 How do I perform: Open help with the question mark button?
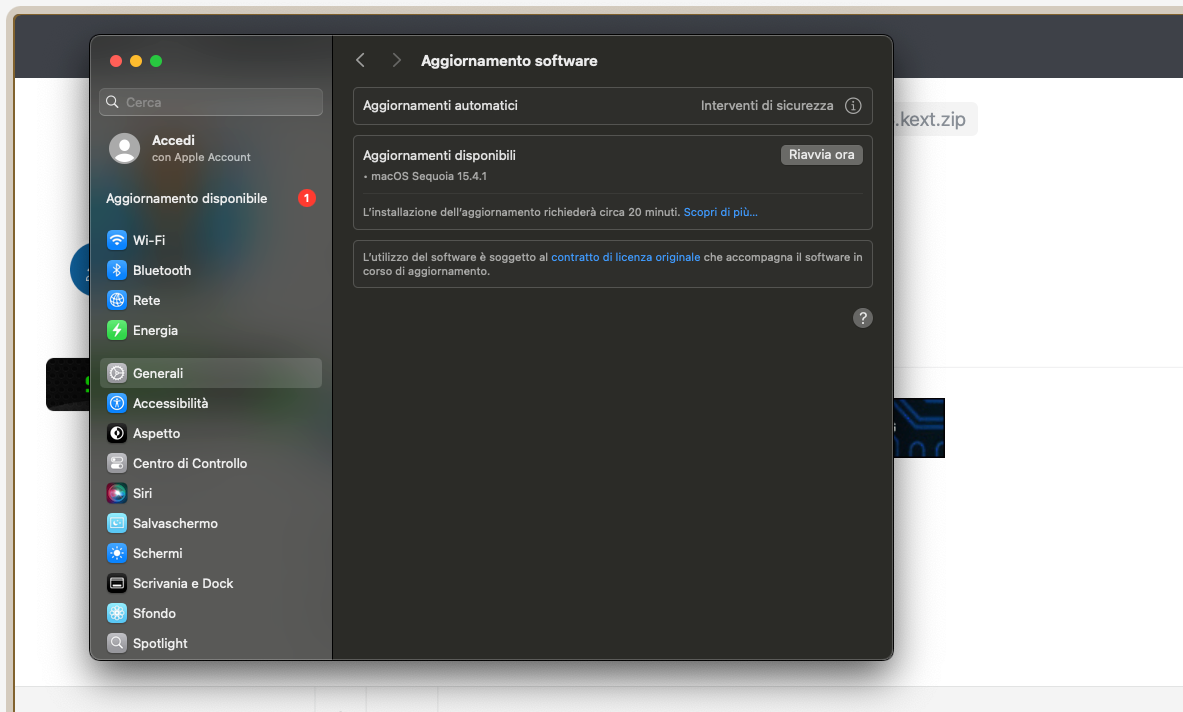point(862,318)
